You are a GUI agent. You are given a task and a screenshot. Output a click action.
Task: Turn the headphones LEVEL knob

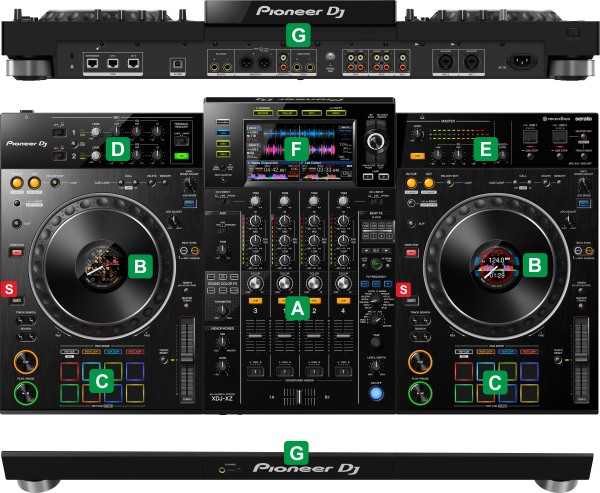point(222,366)
